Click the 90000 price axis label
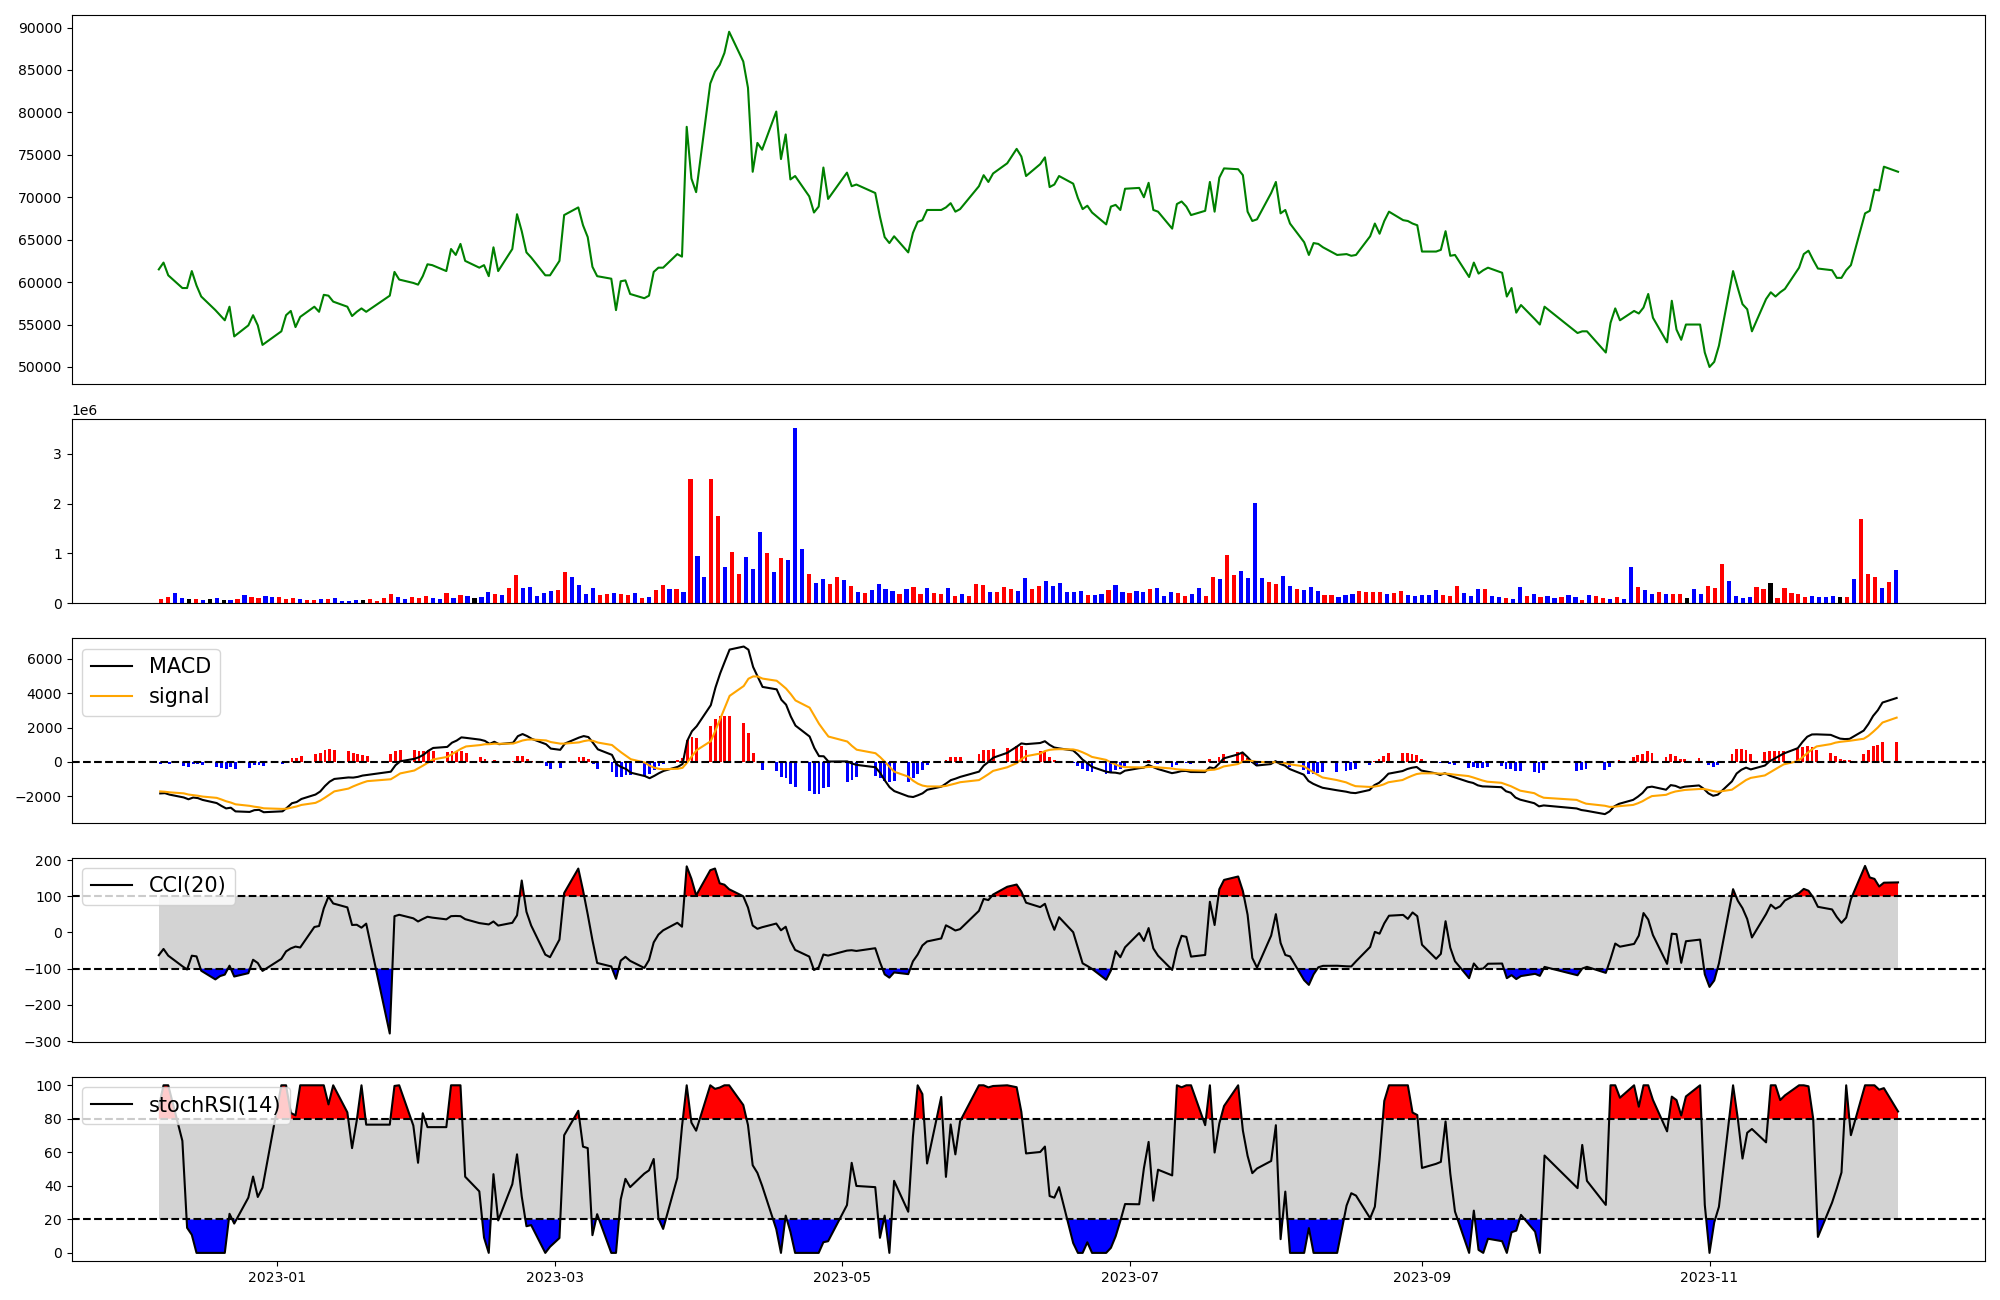Viewport: 2000px width, 1300px height. pos(40,28)
